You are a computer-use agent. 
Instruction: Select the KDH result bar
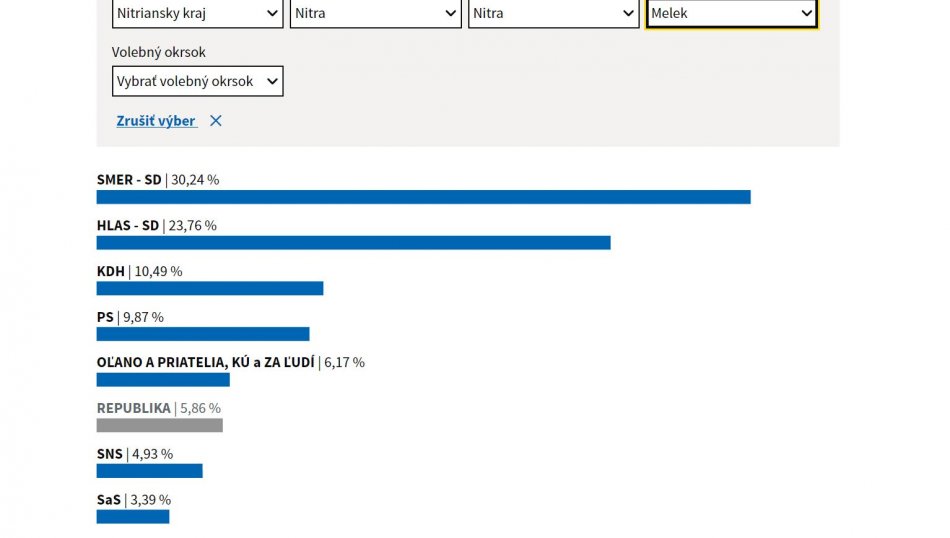210,288
